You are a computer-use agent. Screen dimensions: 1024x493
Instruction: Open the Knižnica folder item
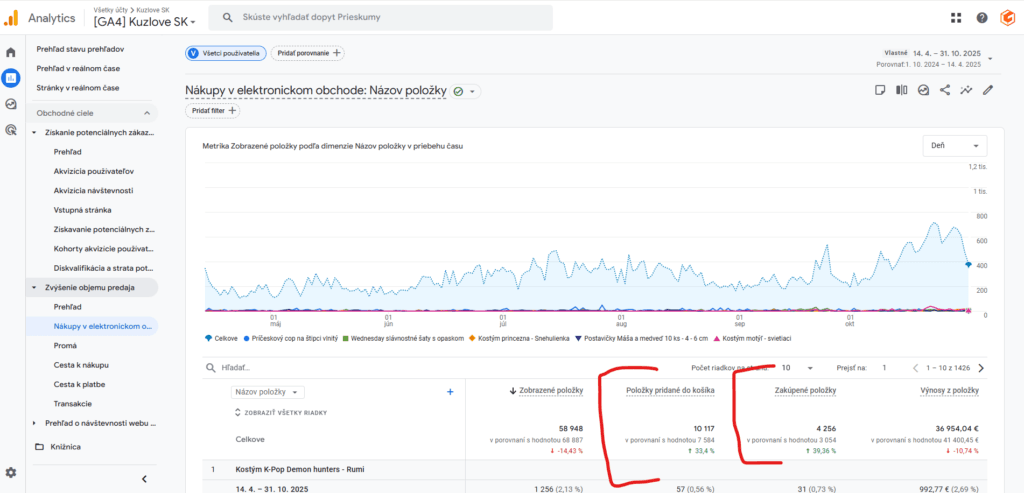coord(57,447)
